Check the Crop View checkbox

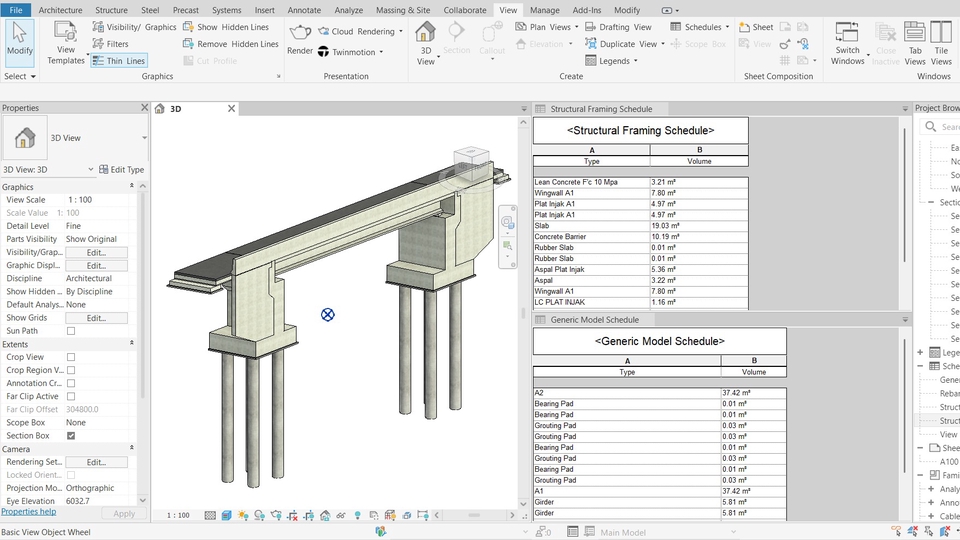click(x=71, y=357)
